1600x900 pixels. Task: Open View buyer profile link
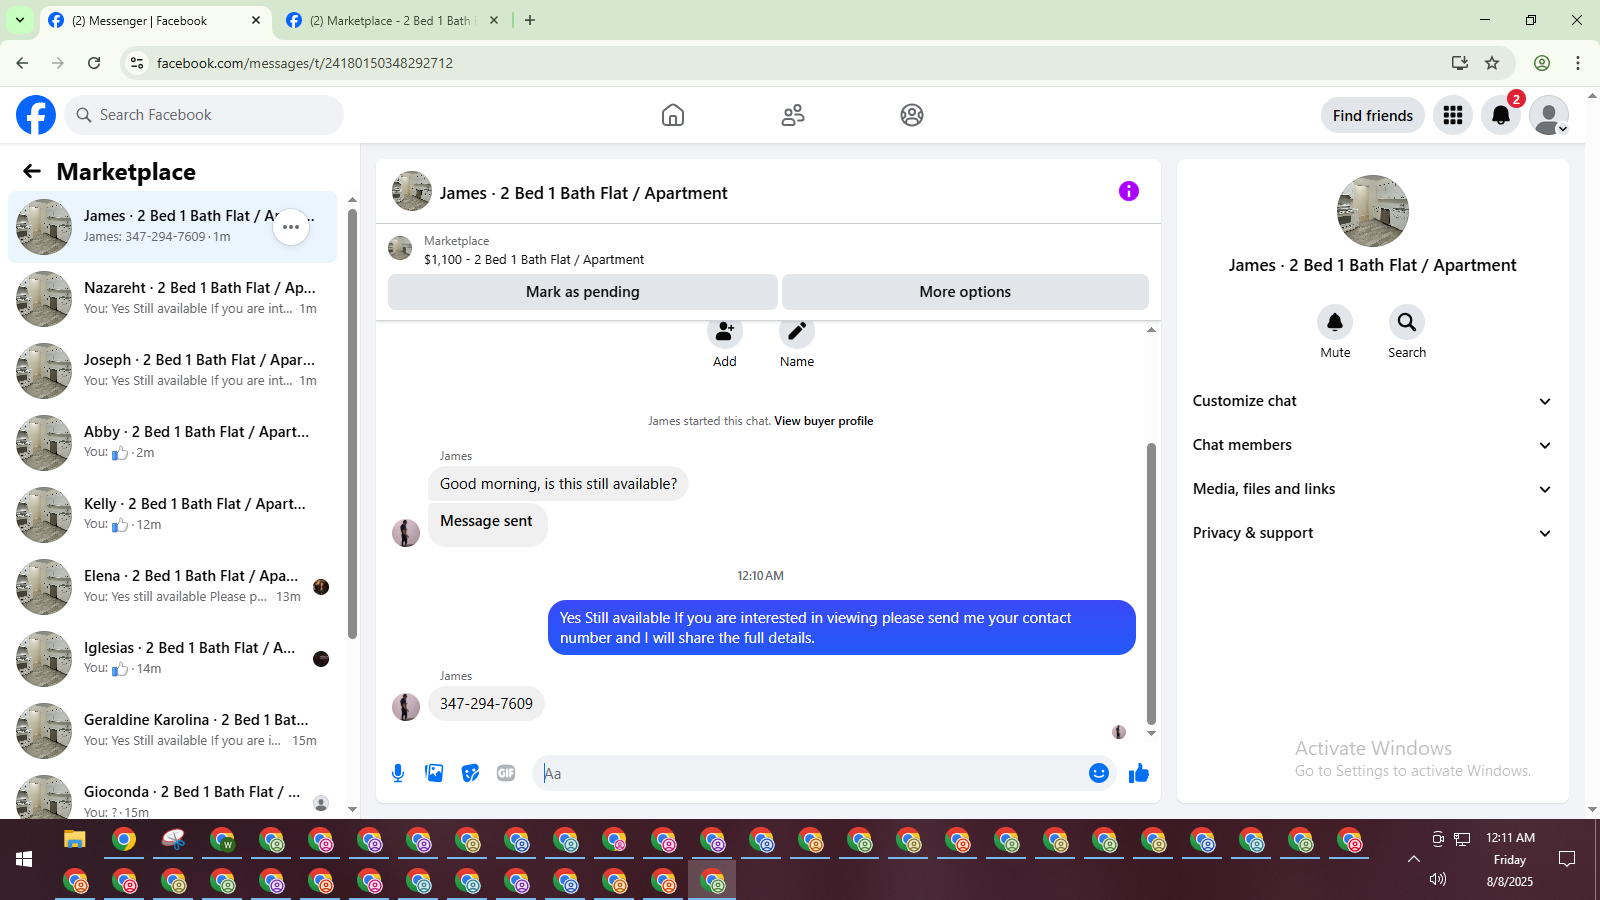tap(823, 421)
